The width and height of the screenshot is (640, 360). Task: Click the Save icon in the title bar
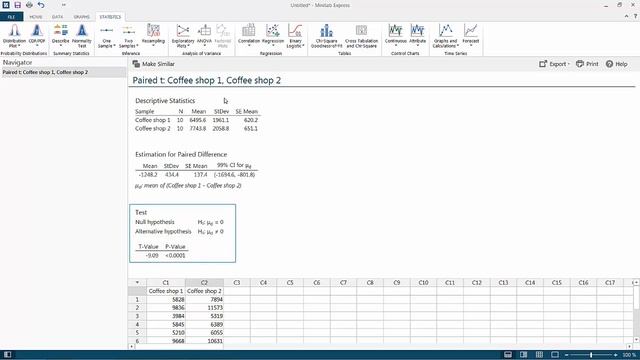point(17,5)
